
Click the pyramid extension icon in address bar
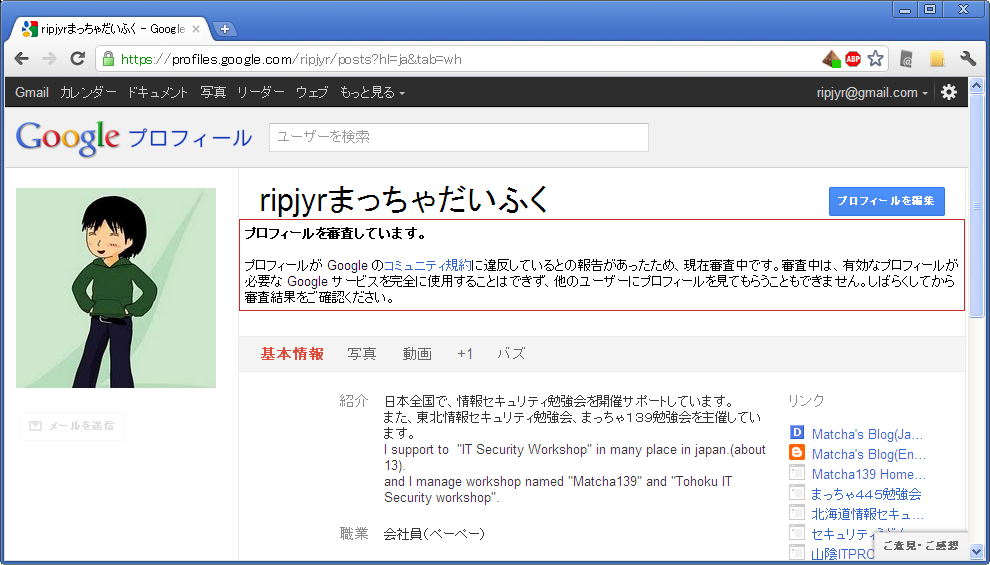pyautogui.click(x=832, y=59)
